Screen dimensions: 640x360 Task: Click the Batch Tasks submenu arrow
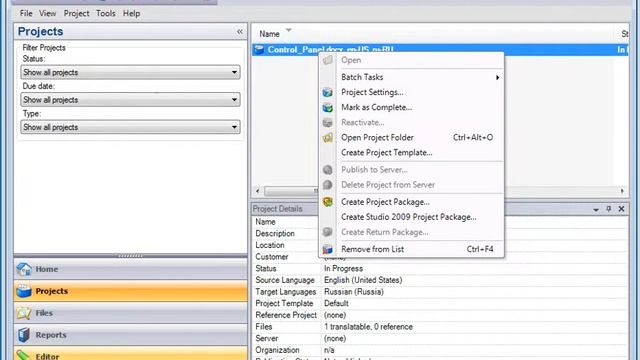pos(497,78)
